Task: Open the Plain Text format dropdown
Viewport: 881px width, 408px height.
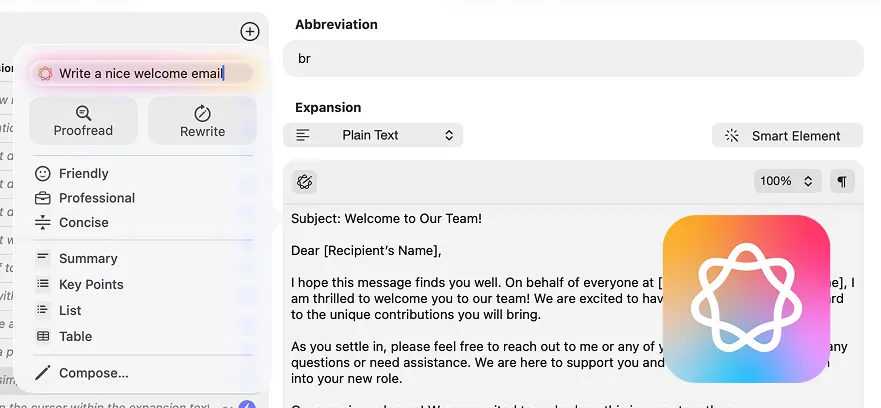Action: [373, 135]
